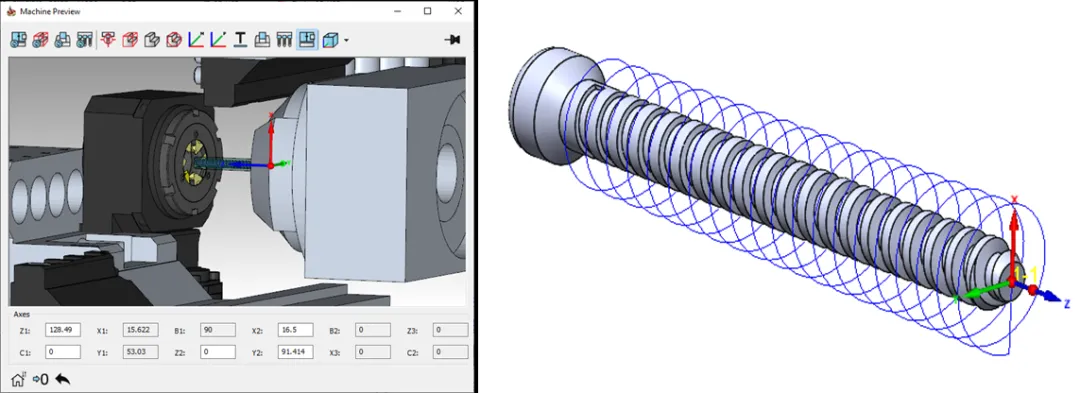Click the first toolbar icon with the machine view
Viewport: 1080px width, 393px height.
[x=19, y=40]
